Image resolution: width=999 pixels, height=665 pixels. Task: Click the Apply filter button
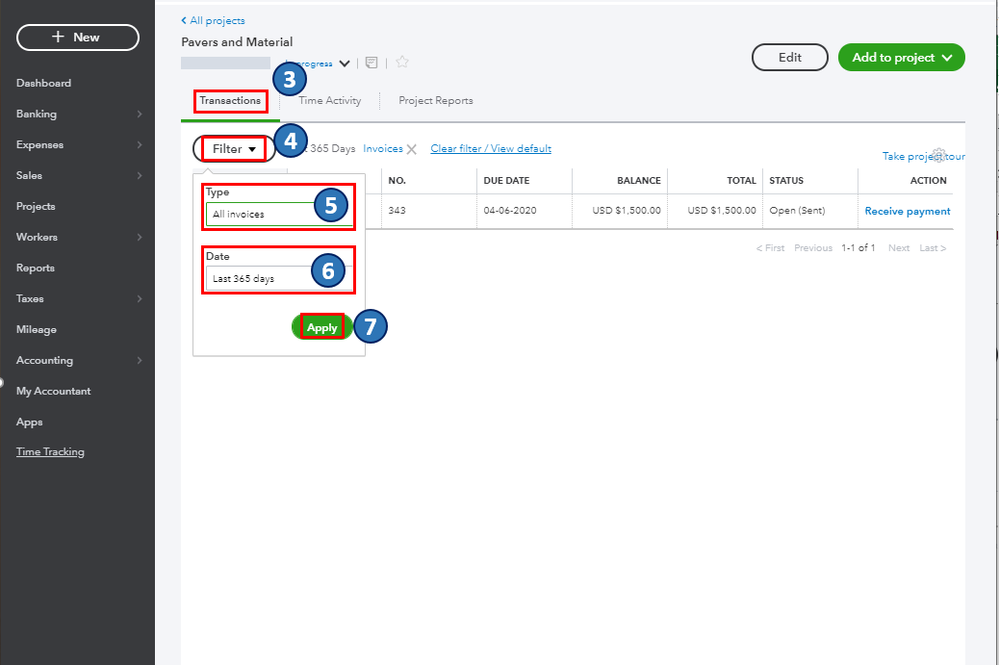pyautogui.click(x=322, y=327)
